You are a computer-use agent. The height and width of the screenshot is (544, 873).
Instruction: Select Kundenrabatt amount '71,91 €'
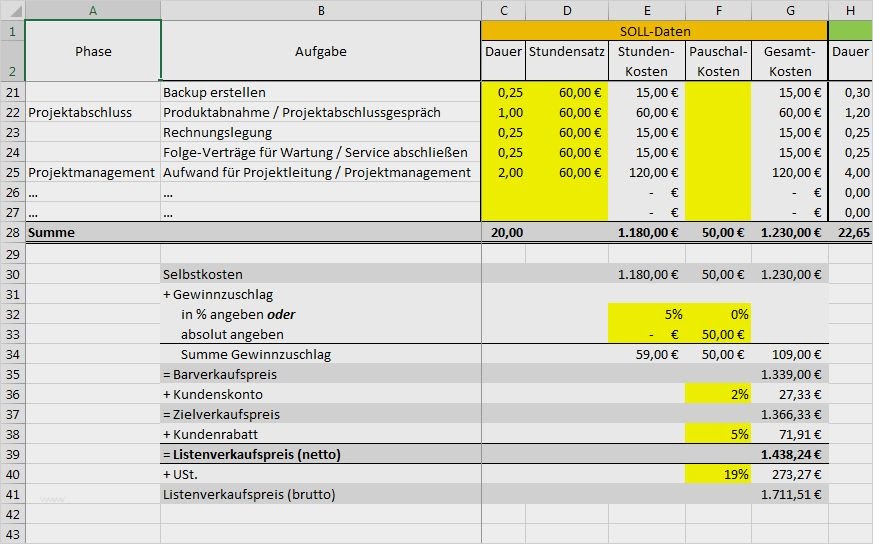[789, 434]
